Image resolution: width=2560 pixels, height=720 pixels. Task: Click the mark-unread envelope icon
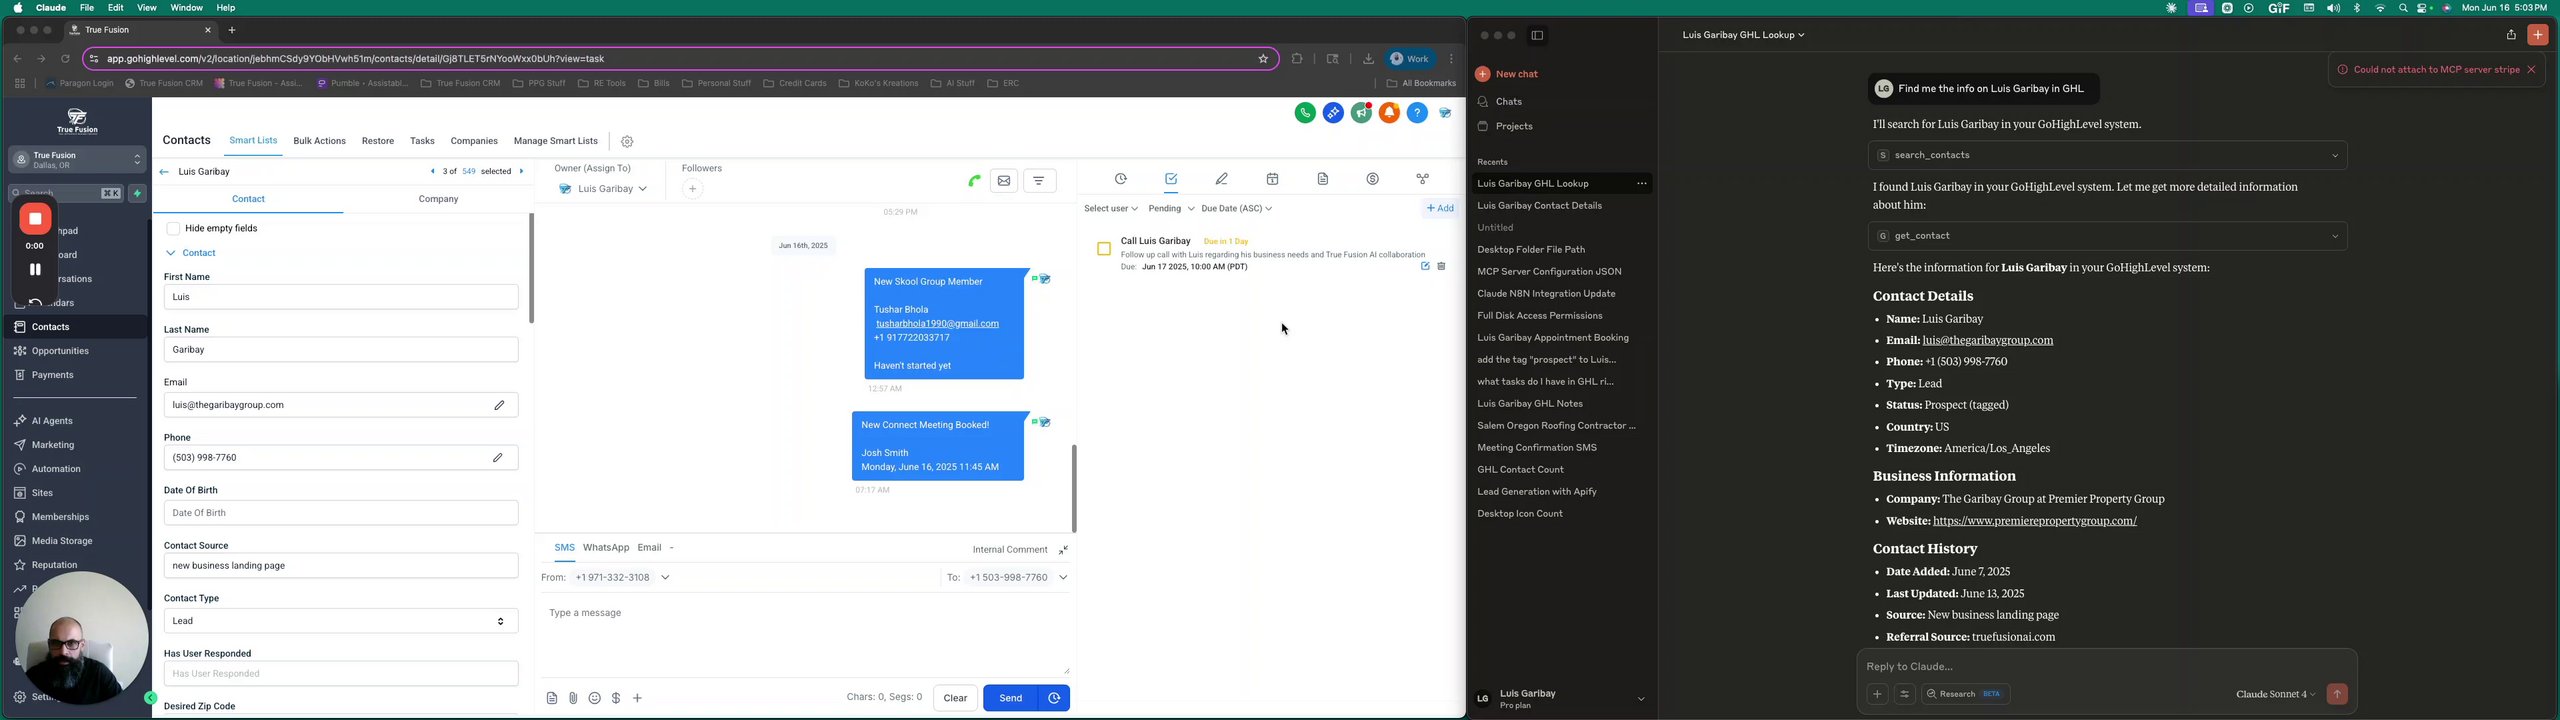(1004, 181)
